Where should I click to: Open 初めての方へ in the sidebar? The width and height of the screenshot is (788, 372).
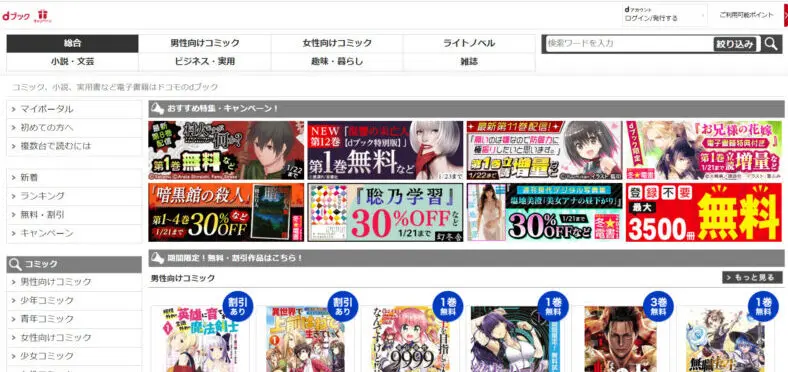coord(74,128)
